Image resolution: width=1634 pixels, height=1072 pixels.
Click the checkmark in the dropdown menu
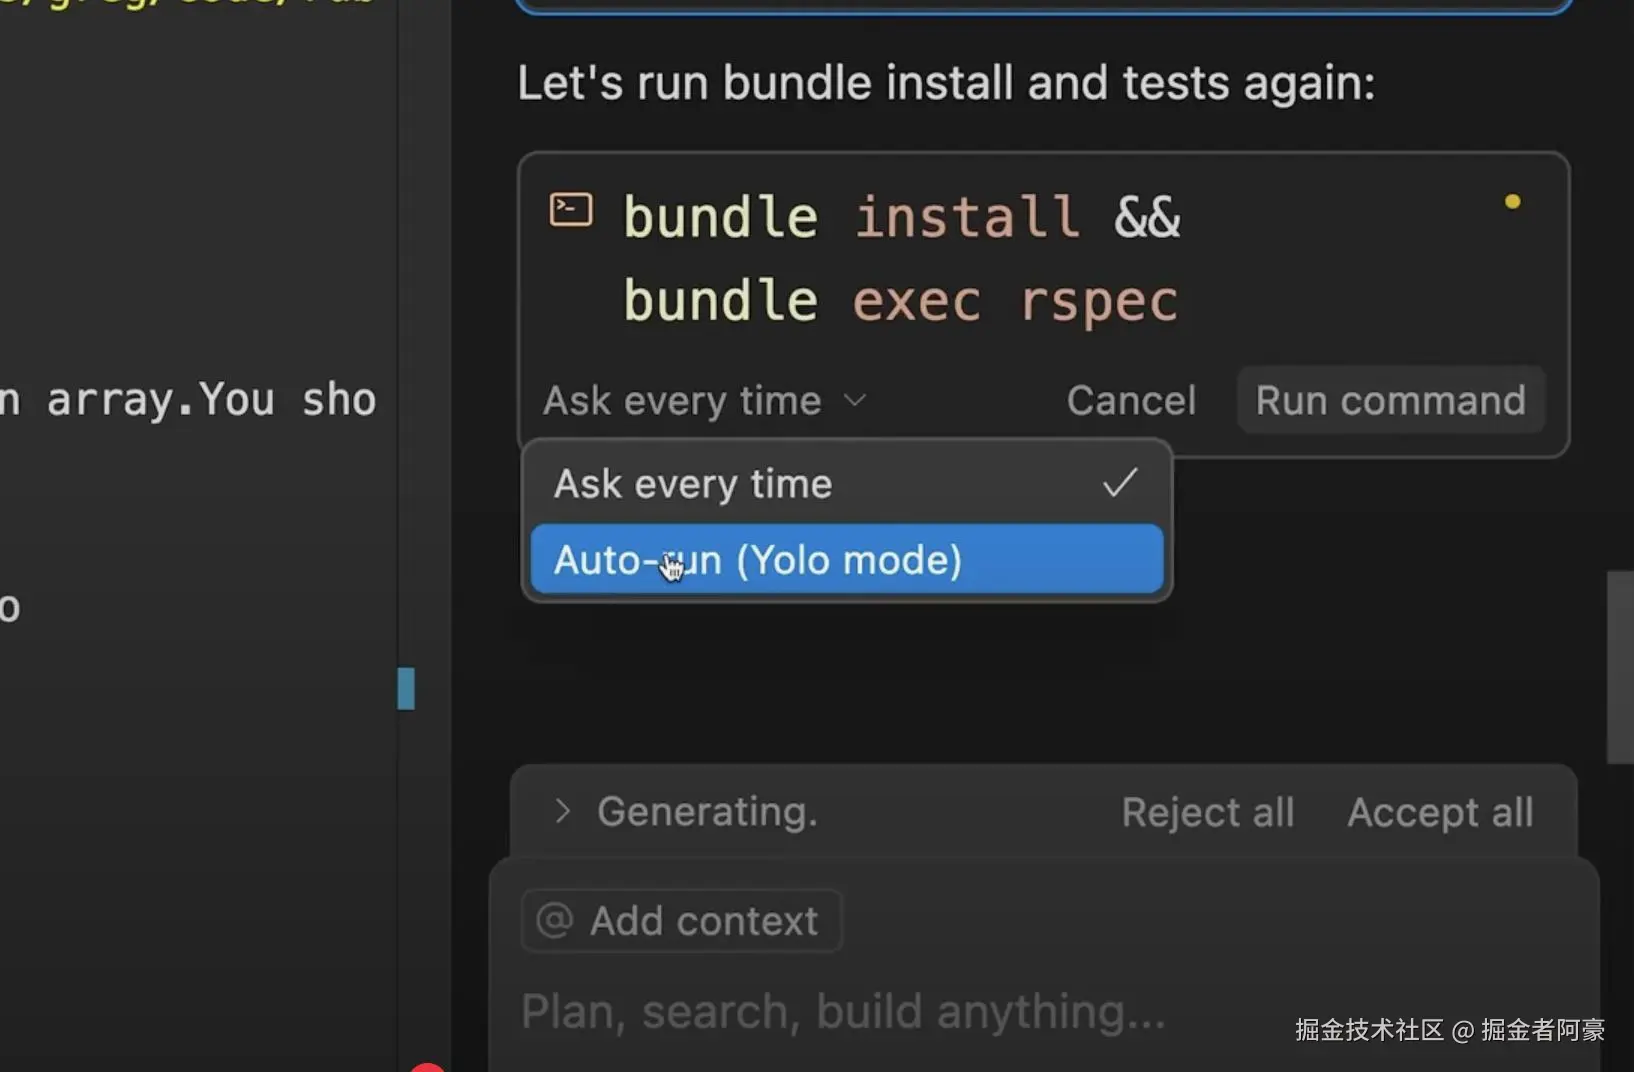(x=1119, y=483)
